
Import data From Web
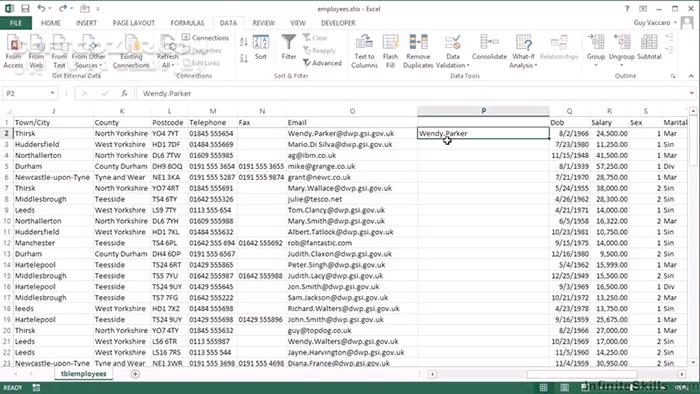click(36, 52)
